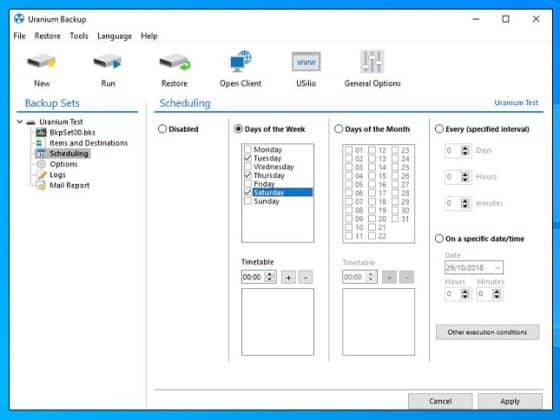Uncheck the Thursday checkbox
The image size is (560, 420).
248,175
